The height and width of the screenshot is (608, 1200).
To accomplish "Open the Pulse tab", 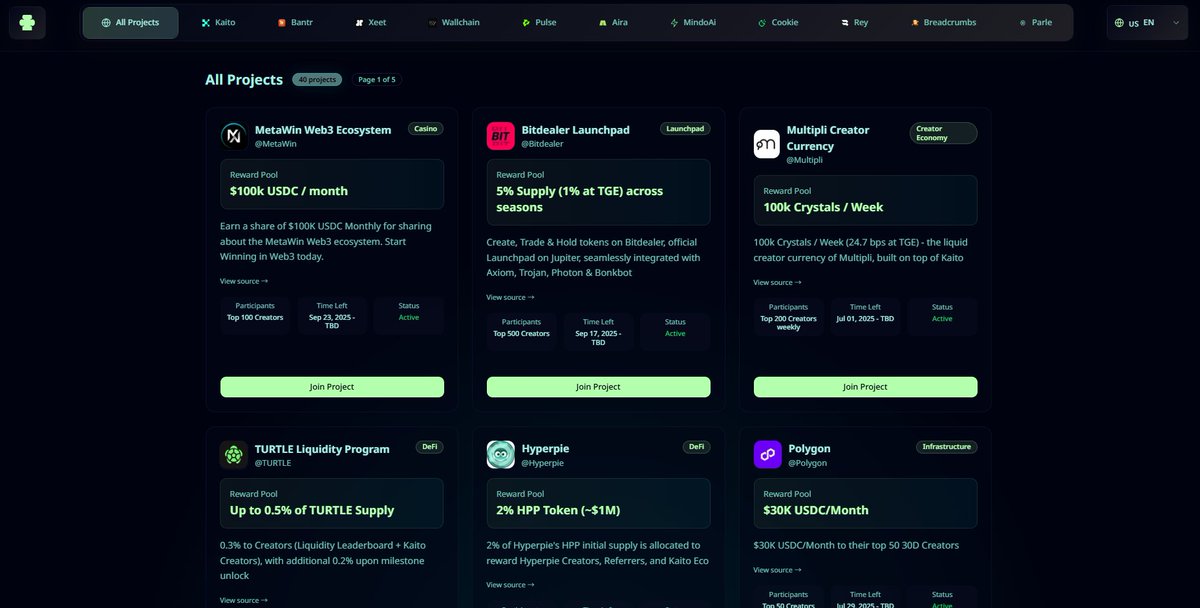I will coord(540,22).
